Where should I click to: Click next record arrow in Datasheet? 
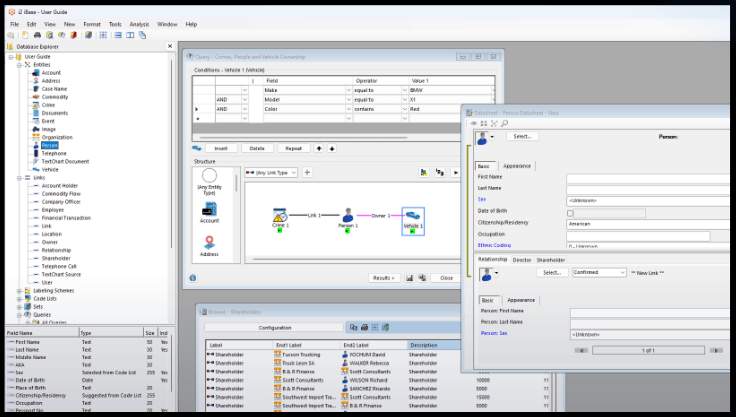coord(716,350)
